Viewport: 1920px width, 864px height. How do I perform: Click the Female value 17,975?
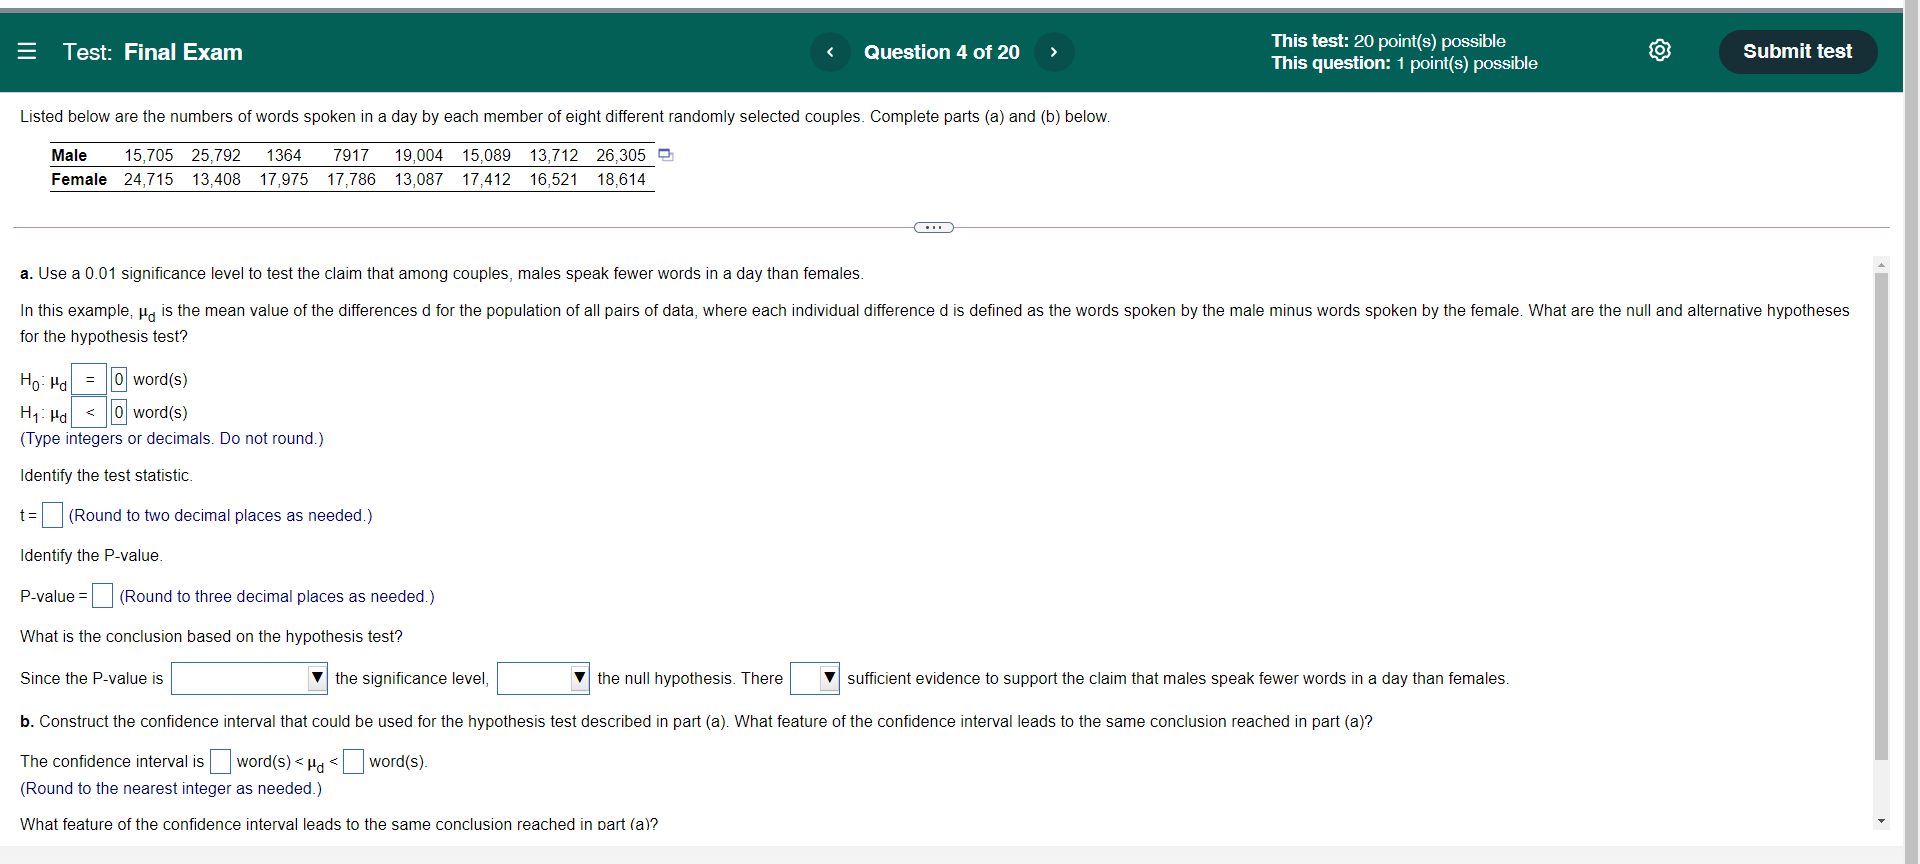pos(284,179)
